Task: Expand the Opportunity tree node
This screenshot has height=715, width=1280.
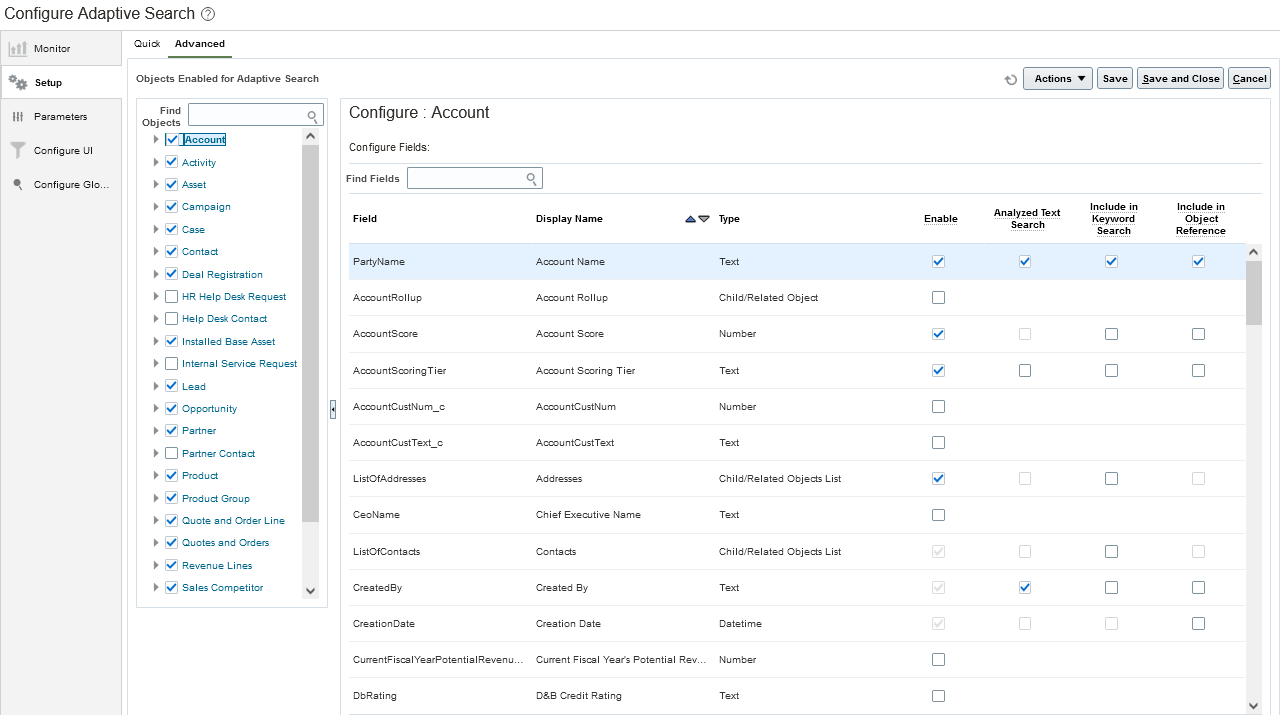Action: 156,408
